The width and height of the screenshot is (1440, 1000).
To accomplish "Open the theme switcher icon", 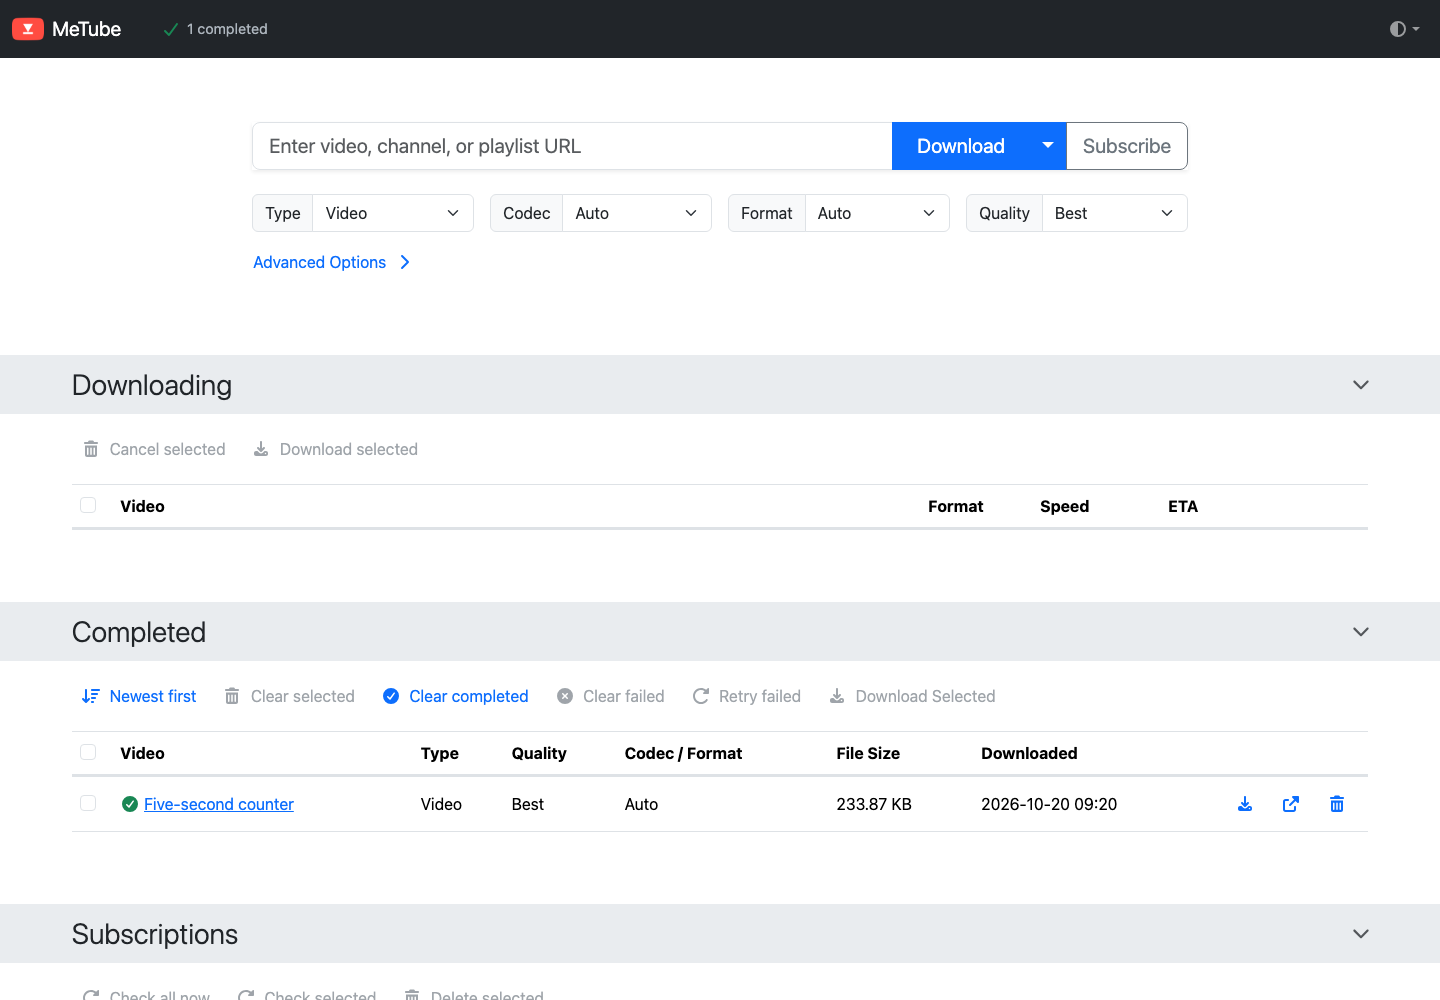I will pyautogui.click(x=1405, y=29).
